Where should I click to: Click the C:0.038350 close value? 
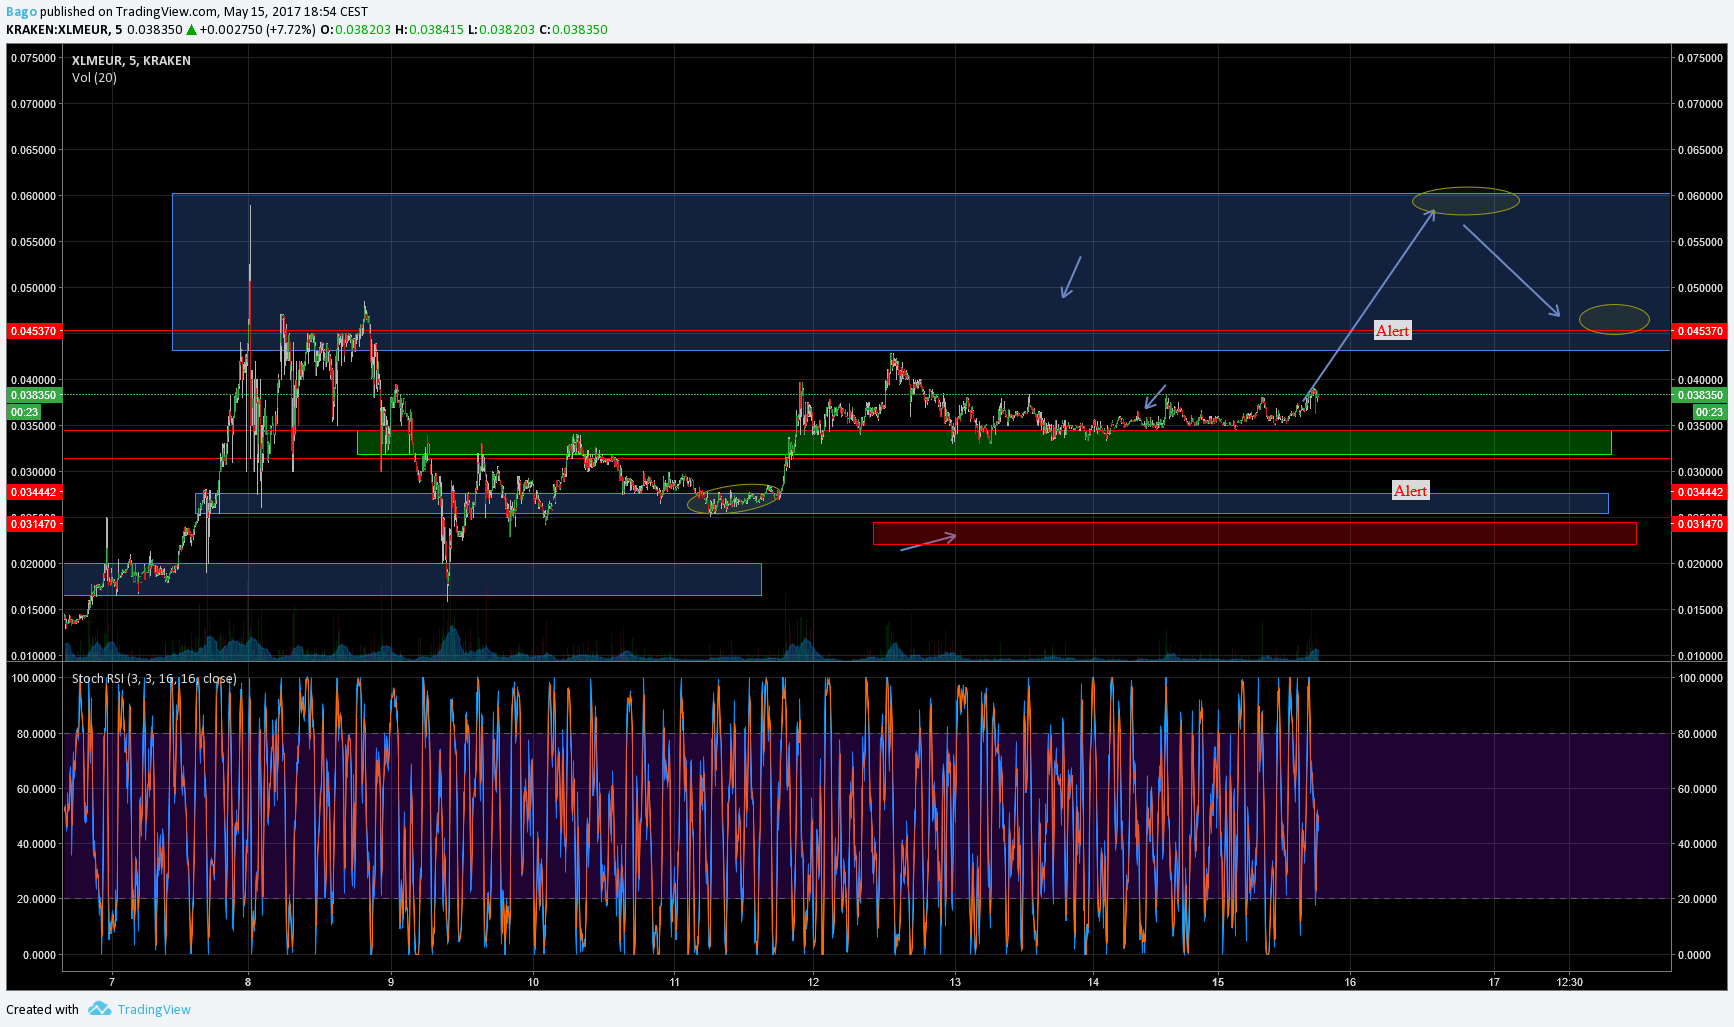click(x=573, y=30)
